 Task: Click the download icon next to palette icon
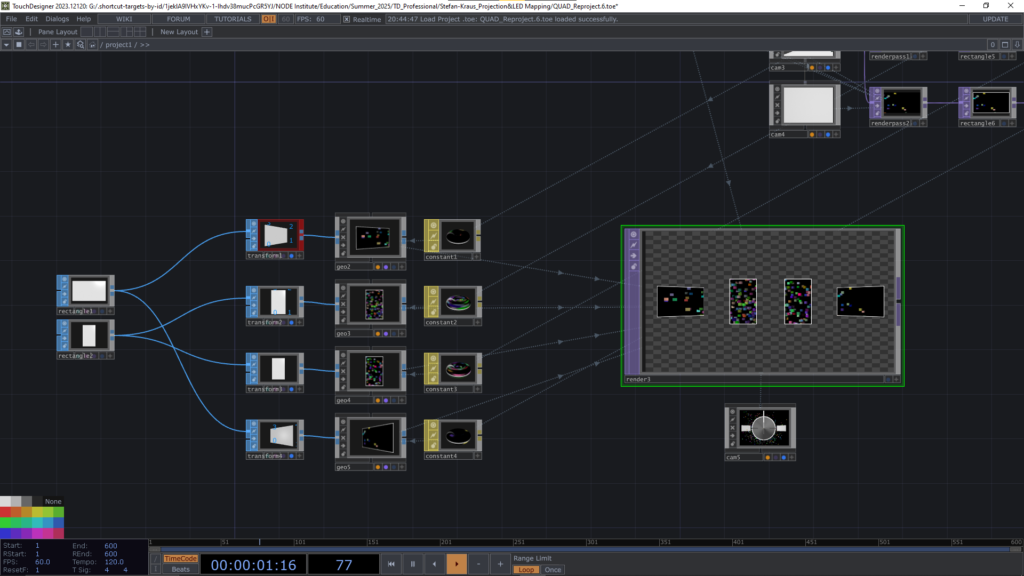(x=19, y=31)
